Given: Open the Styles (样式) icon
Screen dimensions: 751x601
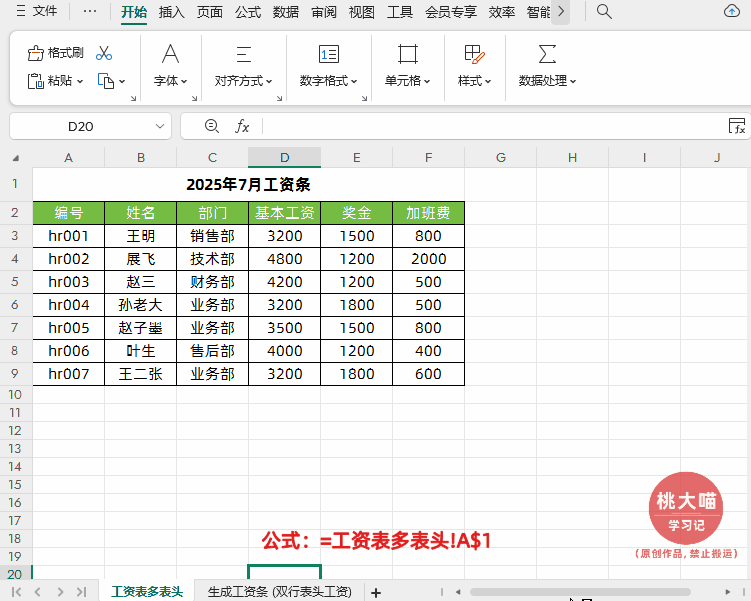Looking at the screenshot, I should click(x=474, y=54).
